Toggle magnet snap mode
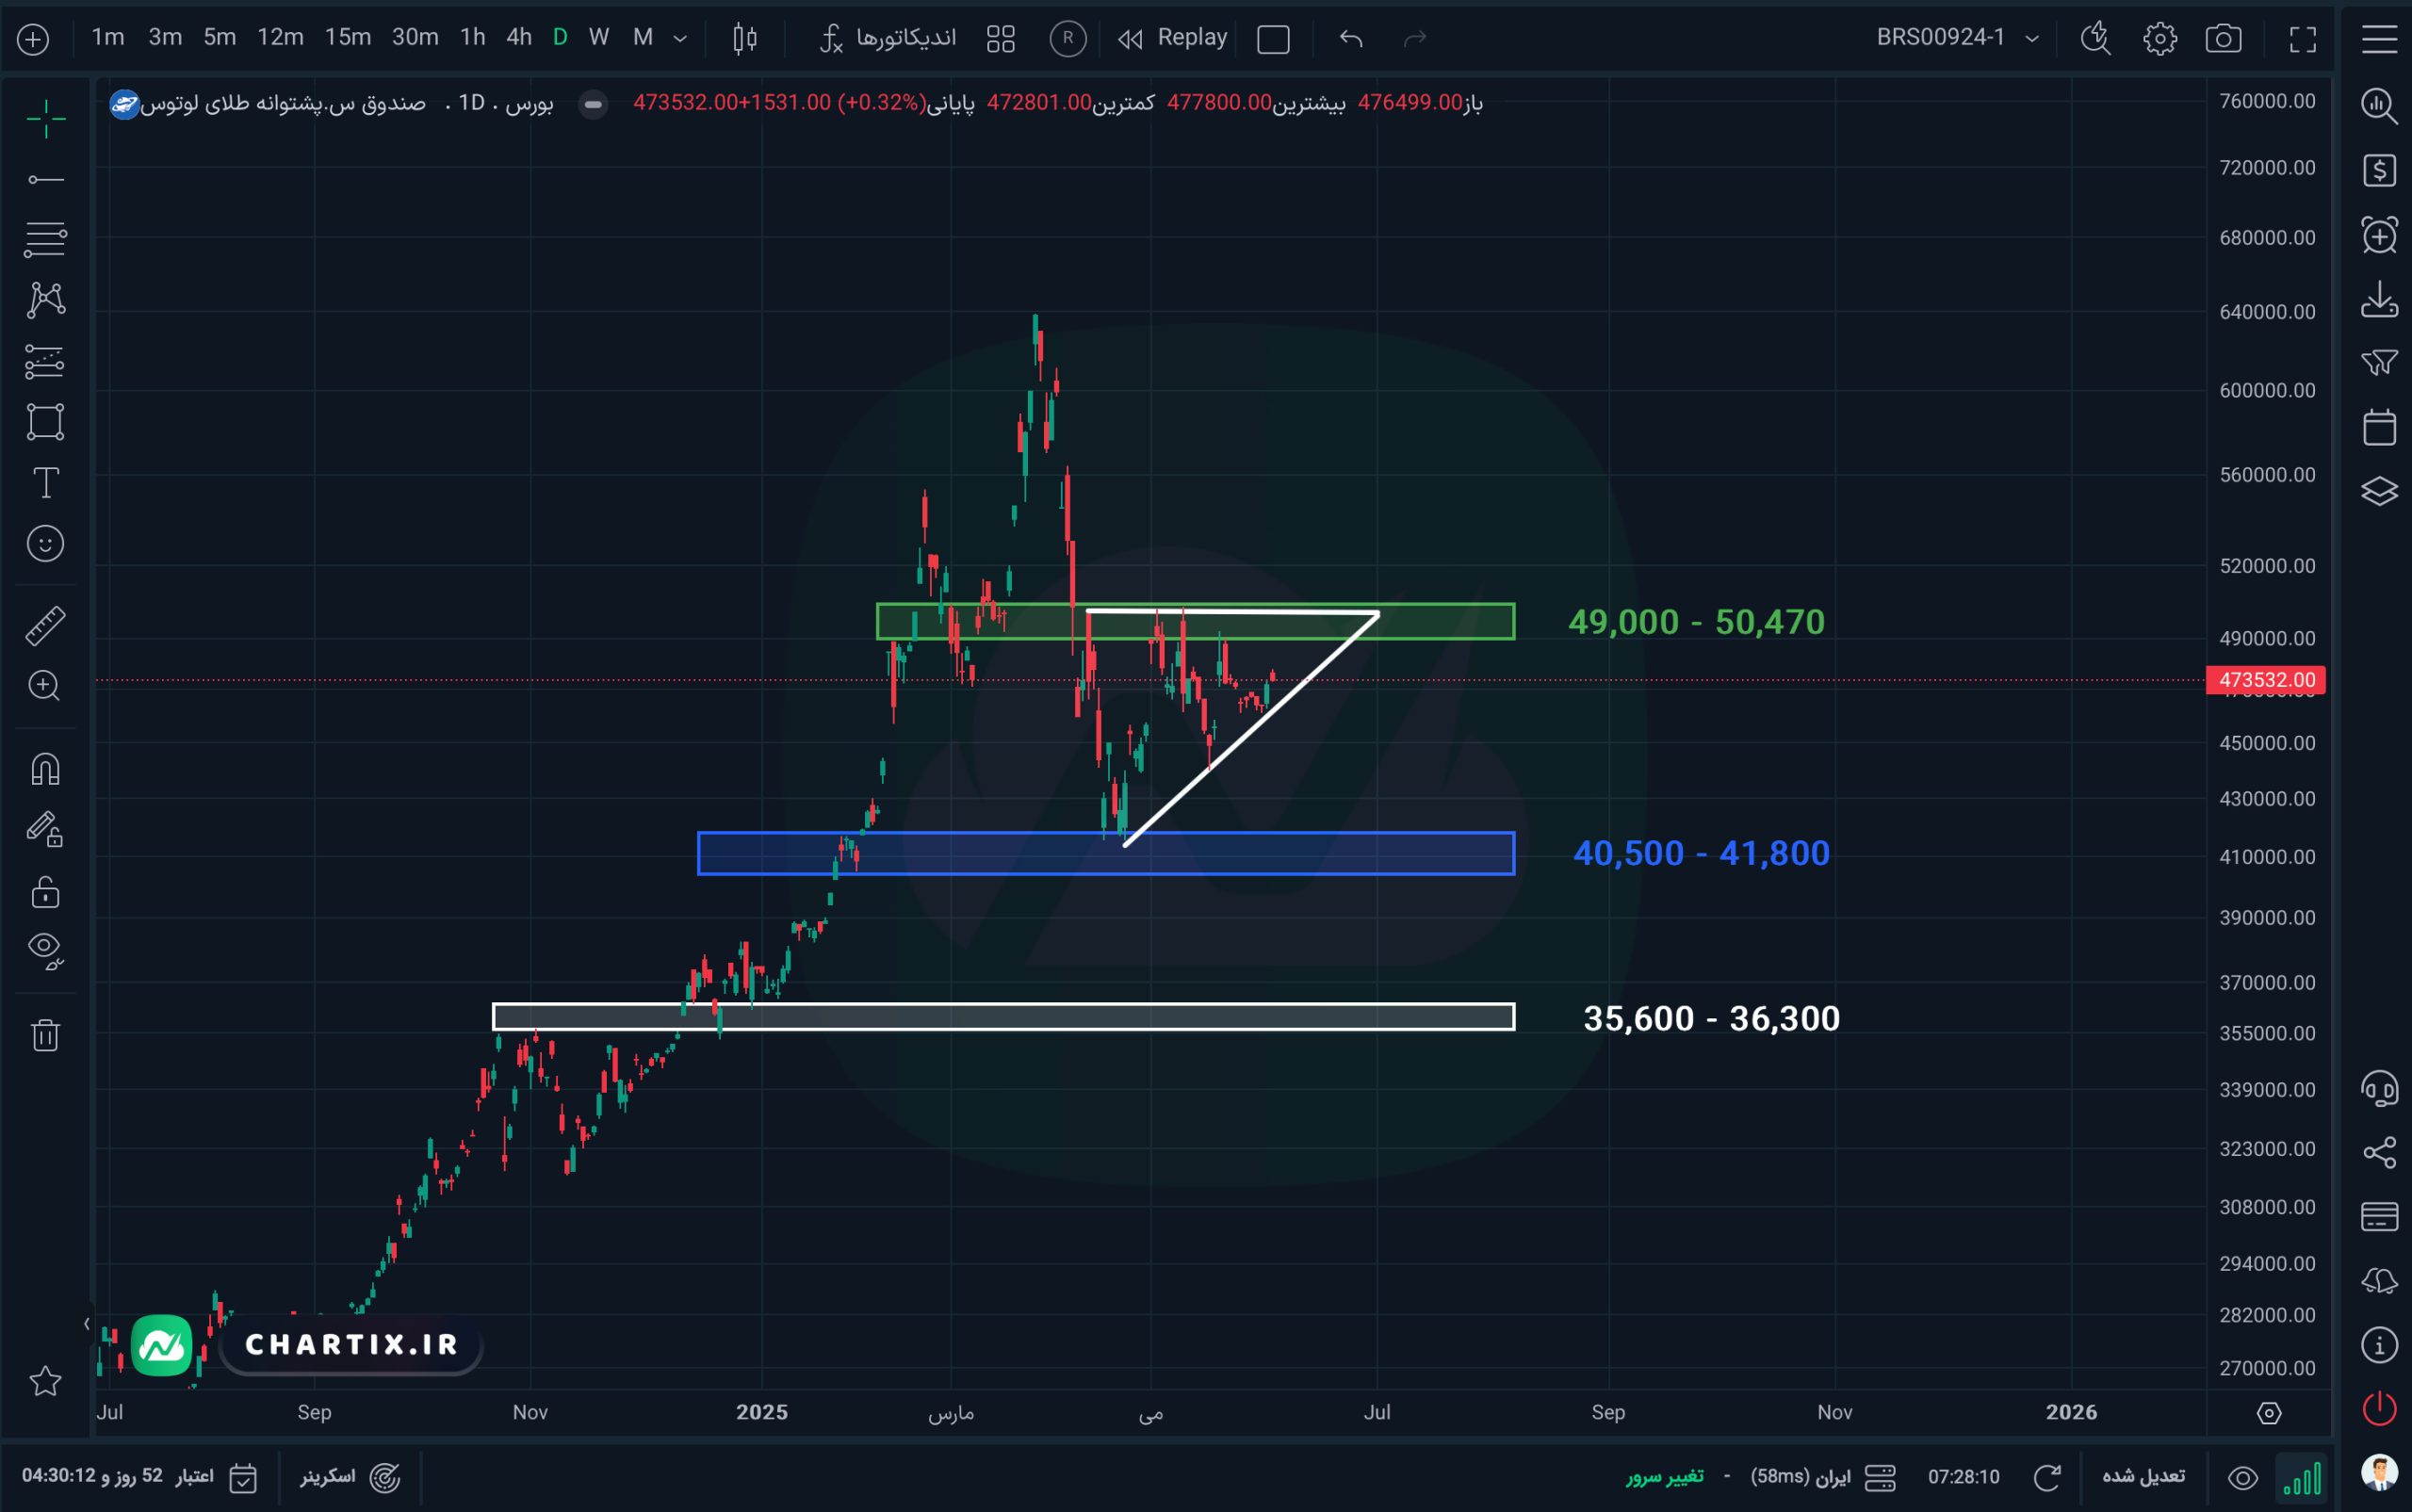This screenshot has width=2412, height=1512. [x=45, y=768]
